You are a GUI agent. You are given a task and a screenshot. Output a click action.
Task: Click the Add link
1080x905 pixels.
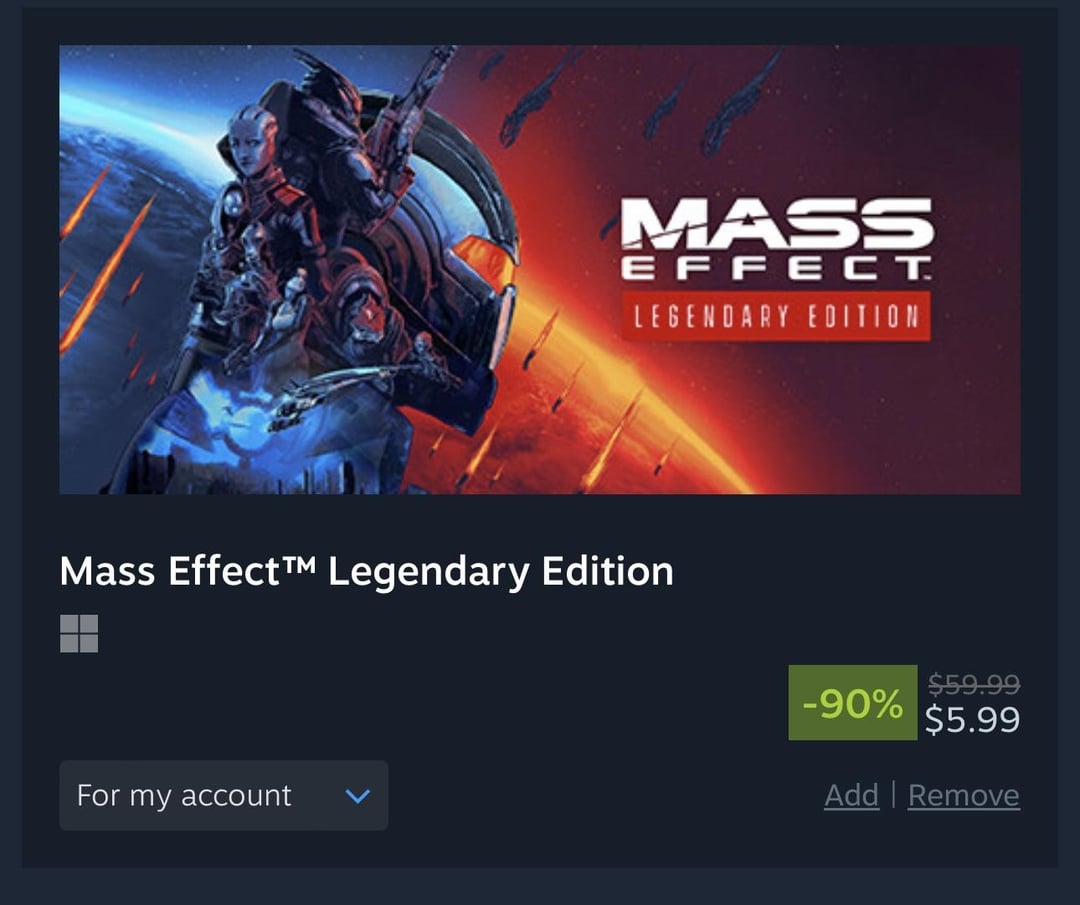(x=851, y=796)
